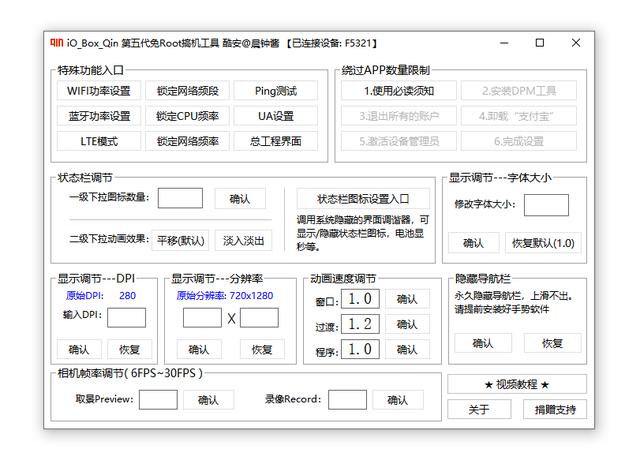Confirm resolution with 确认 button

coord(199,349)
